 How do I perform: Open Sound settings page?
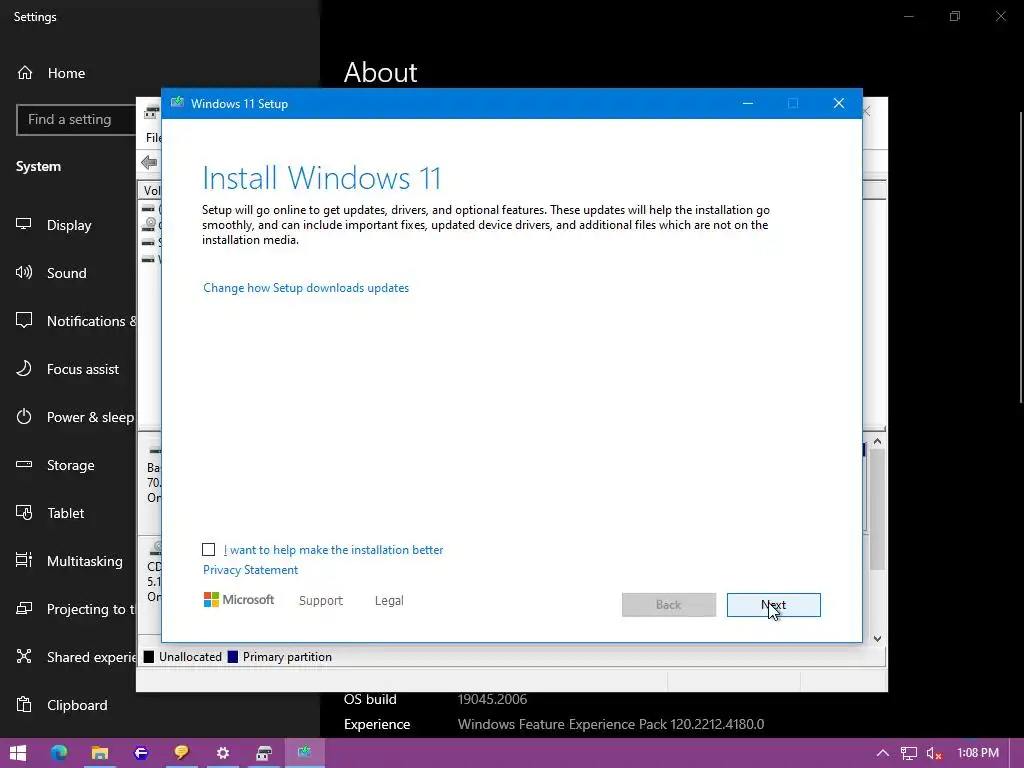66,273
